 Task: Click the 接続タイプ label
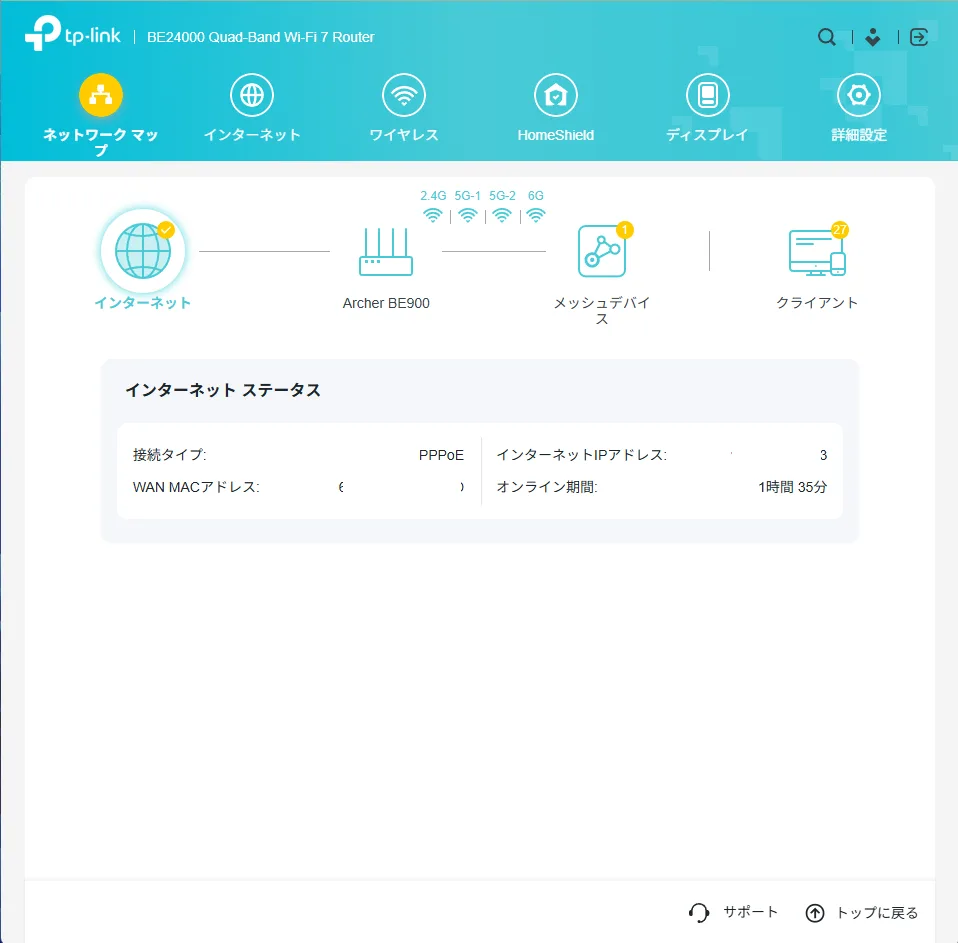click(170, 455)
